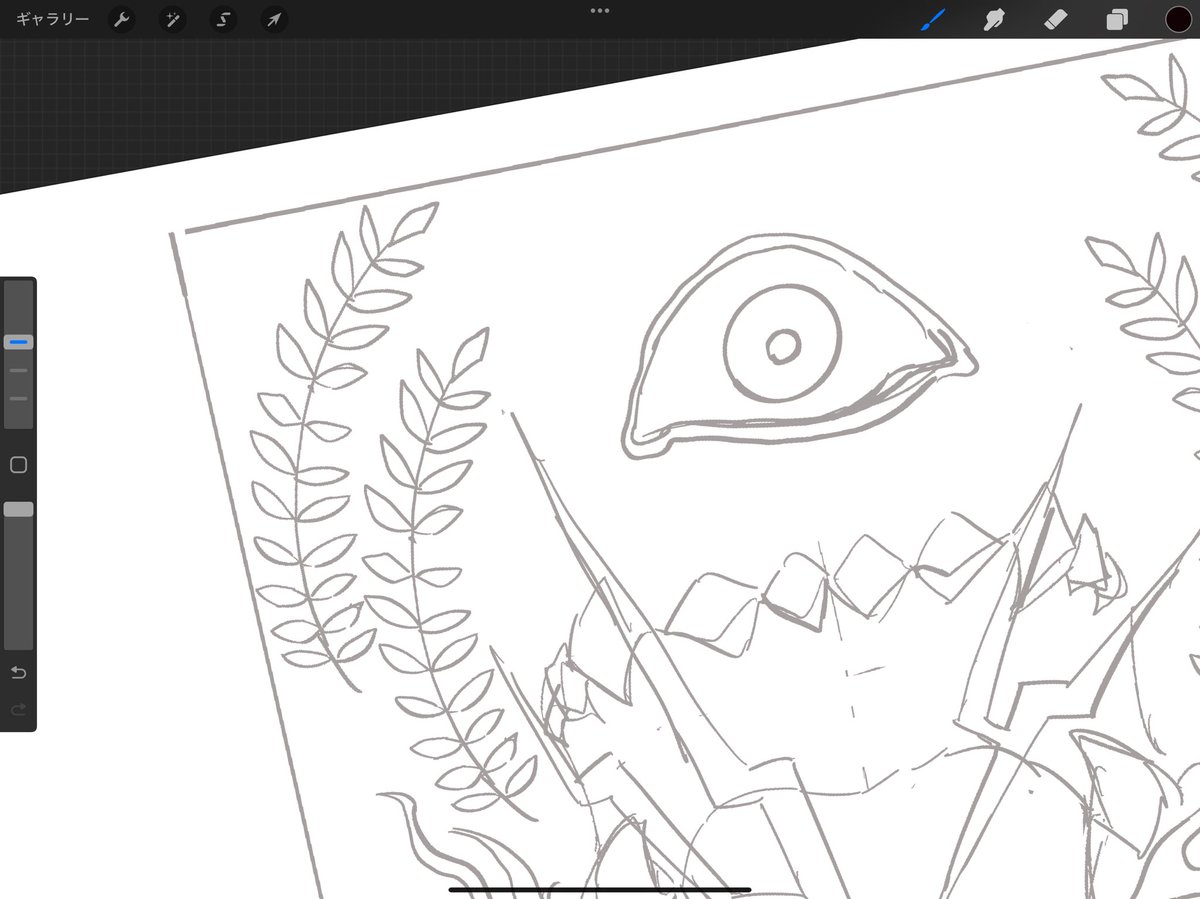Image resolution: width=1200 pixels, height=899 pixels.
Task: Tap the three-dot multitasking menu at top
Action: 600,10
